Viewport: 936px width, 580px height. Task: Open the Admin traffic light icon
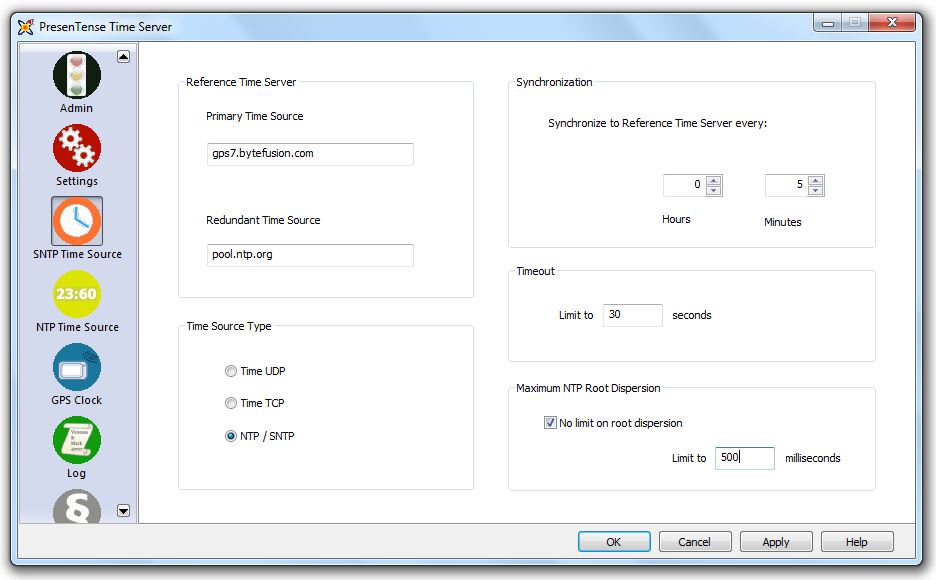pyautogui.click(x=77, y=76)
